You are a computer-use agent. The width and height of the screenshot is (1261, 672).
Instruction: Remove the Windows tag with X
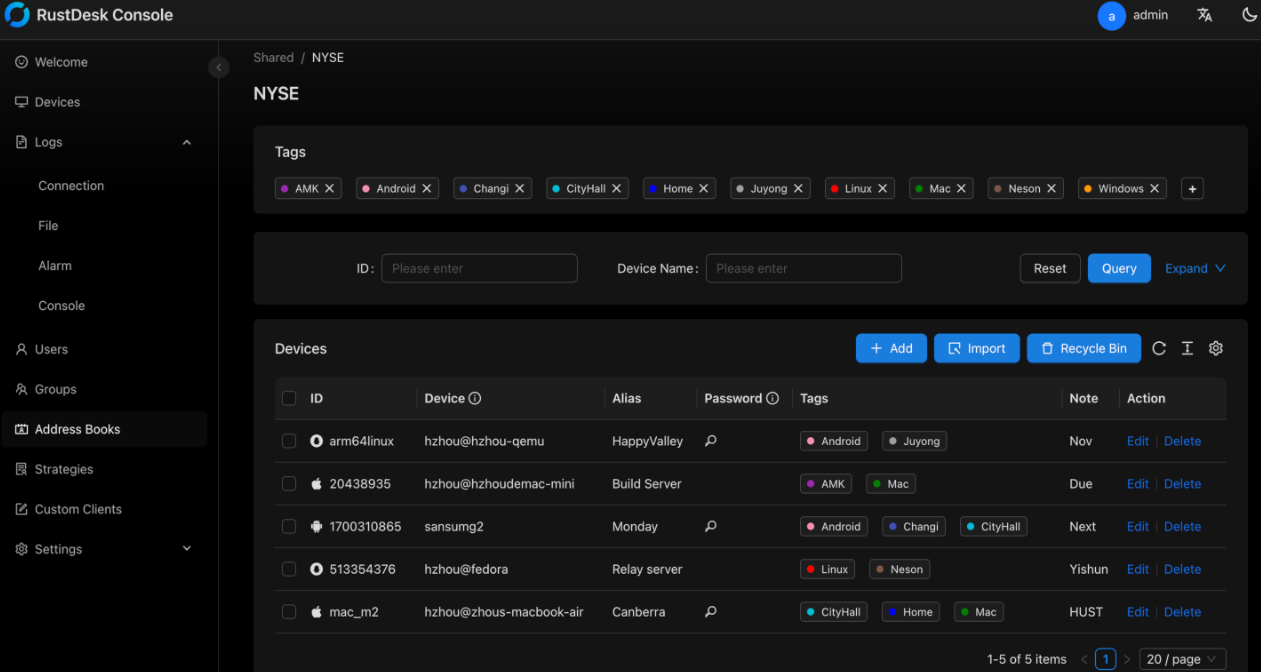[1155, 188]
